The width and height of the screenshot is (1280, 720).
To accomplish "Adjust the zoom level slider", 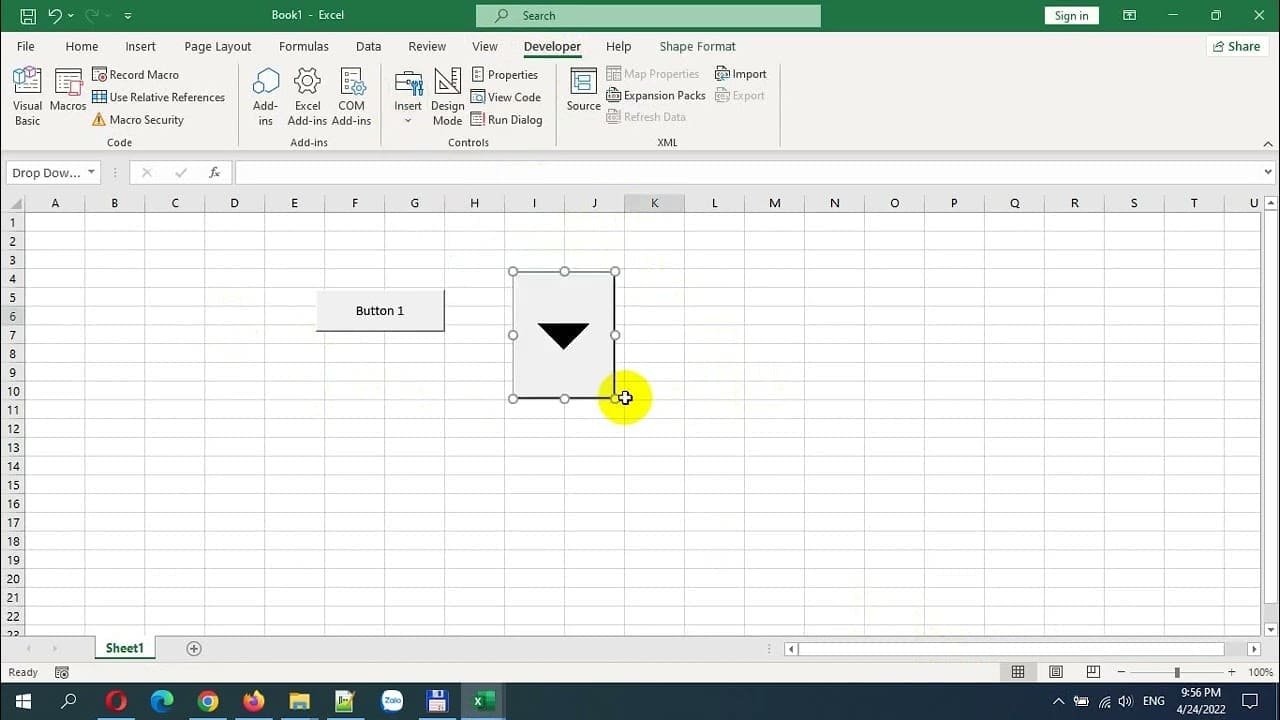I will [x=1177, y=673].
